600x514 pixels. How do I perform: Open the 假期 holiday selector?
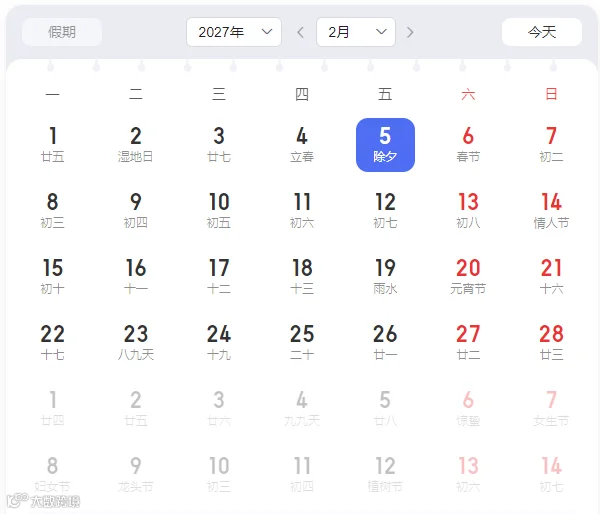click(62, 32)
